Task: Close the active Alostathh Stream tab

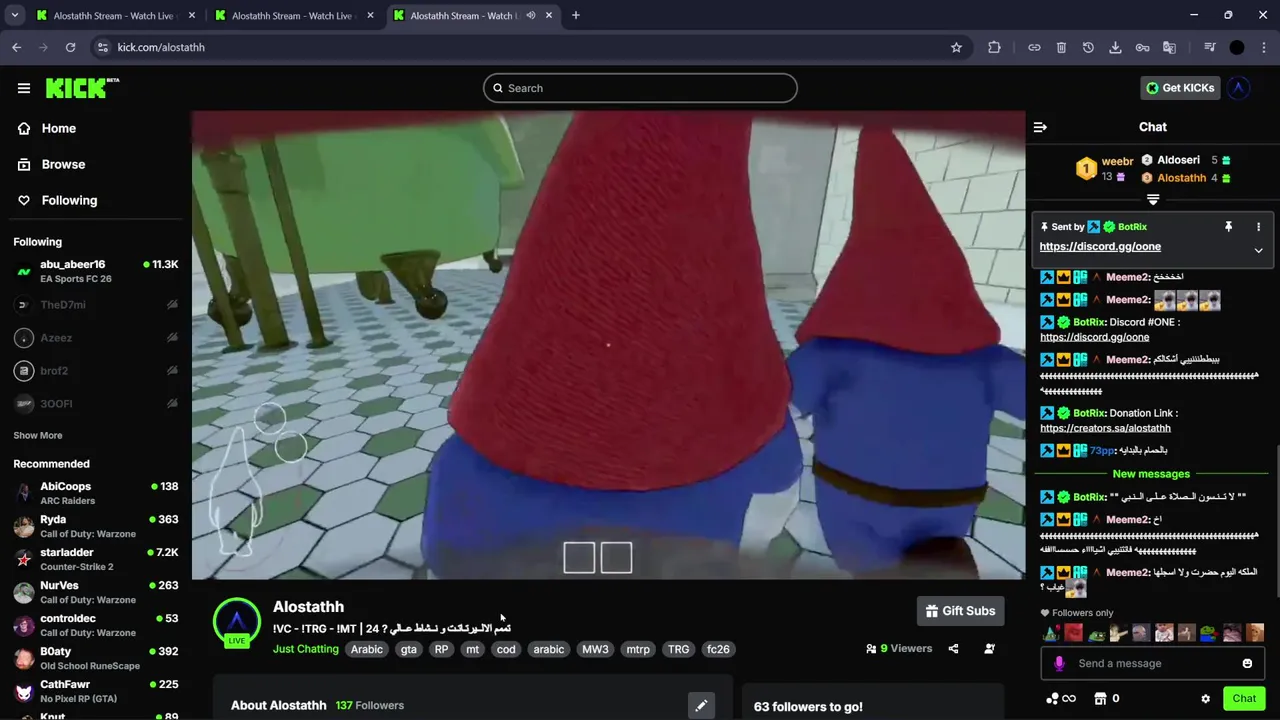Action: point(549,15)
